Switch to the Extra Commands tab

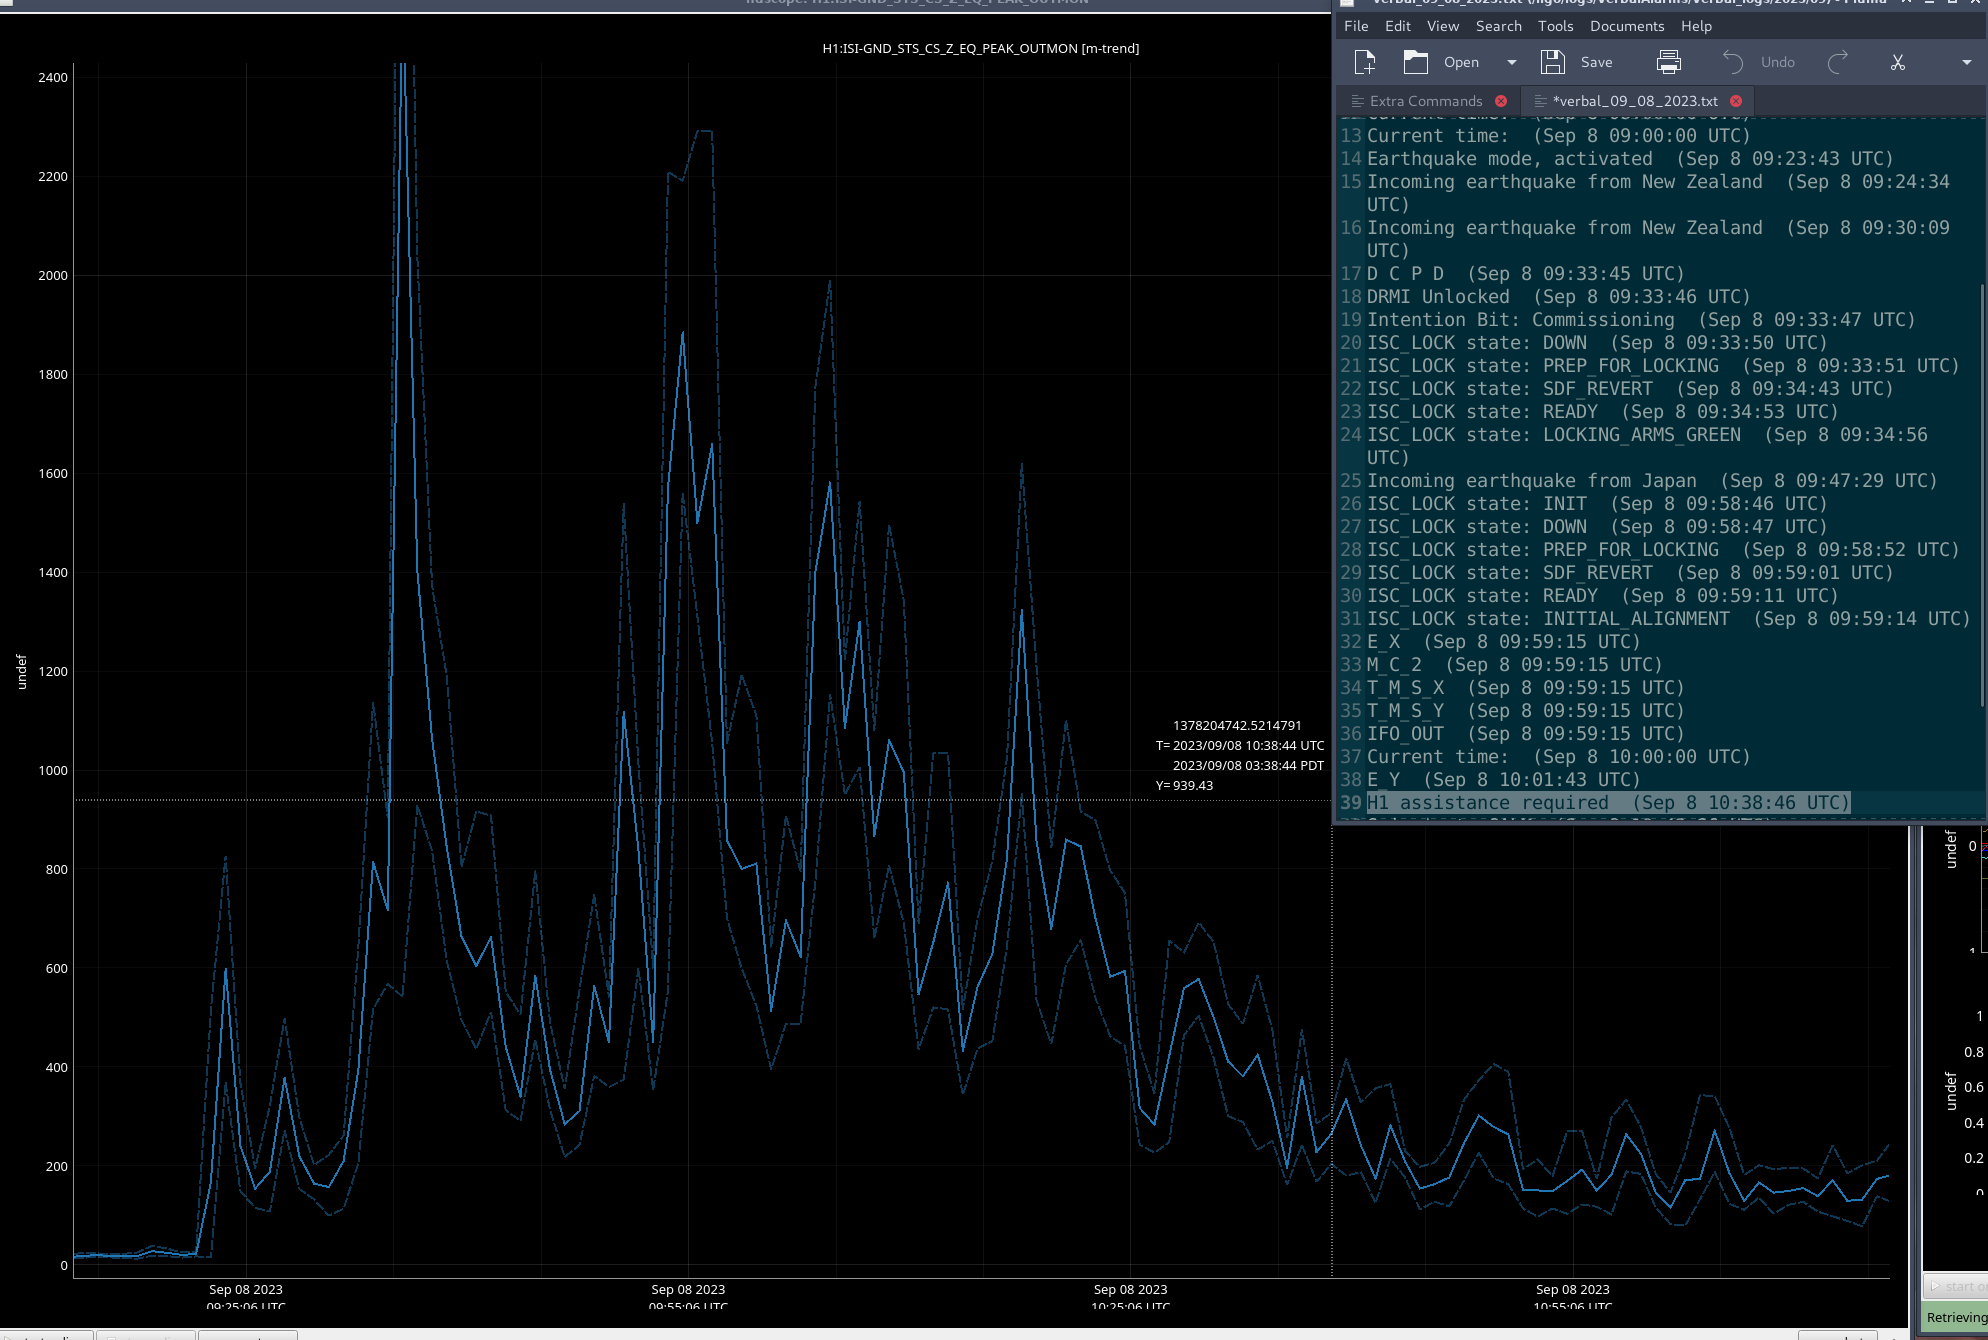pyautogui.click(x=1426, y=101)
